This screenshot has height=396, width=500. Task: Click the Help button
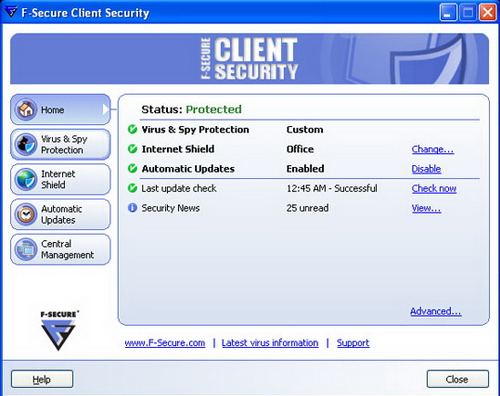42,379
